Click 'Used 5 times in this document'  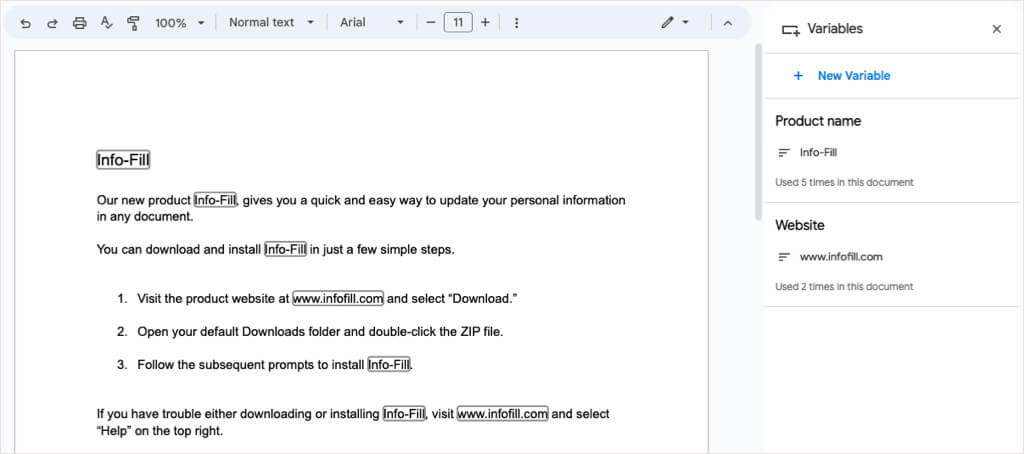[844, 182]
